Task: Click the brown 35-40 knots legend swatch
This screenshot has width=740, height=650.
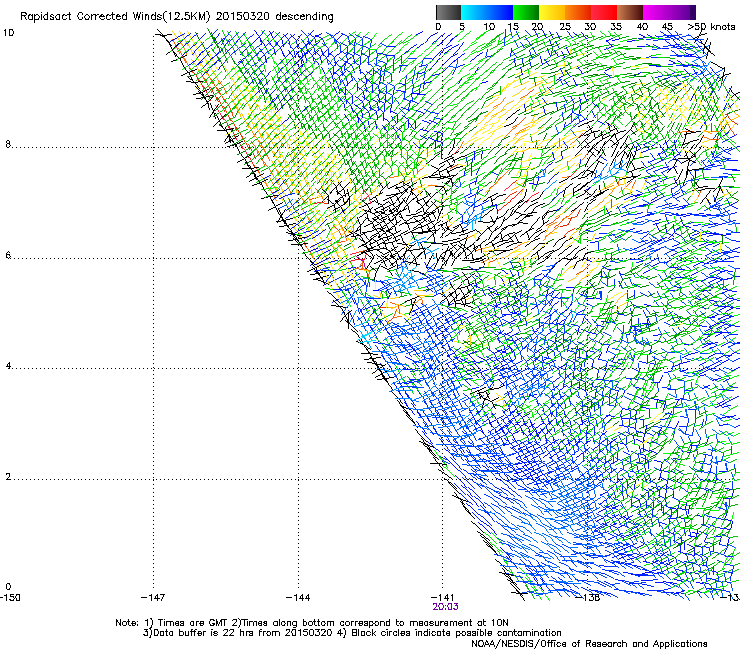Action: coord(630,12)
